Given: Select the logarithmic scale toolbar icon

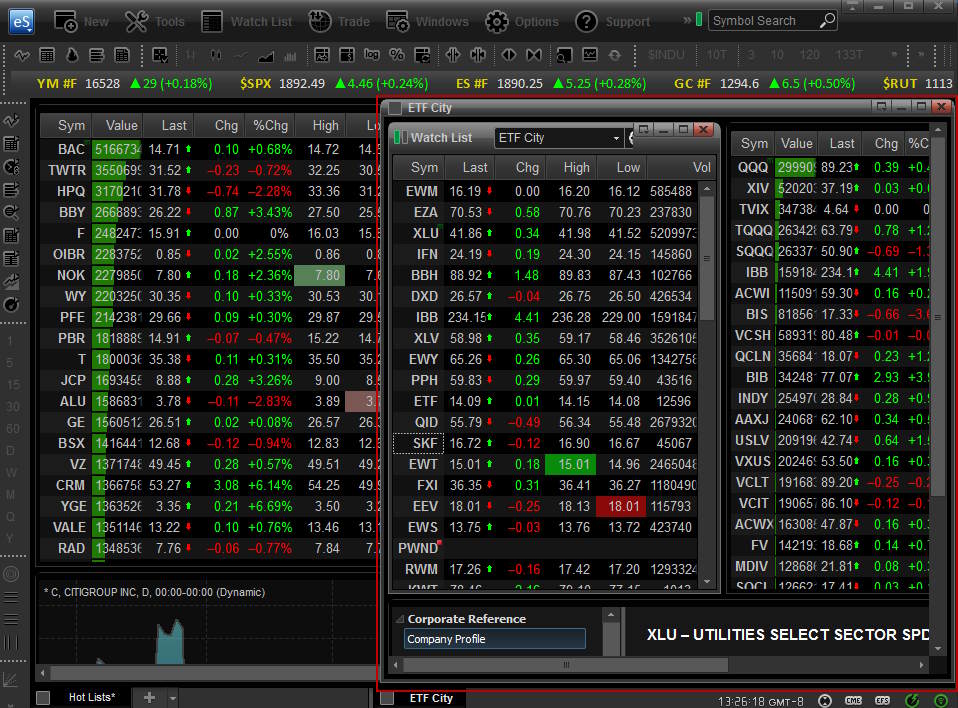Looking at the screenshot, I should (373, 55).
